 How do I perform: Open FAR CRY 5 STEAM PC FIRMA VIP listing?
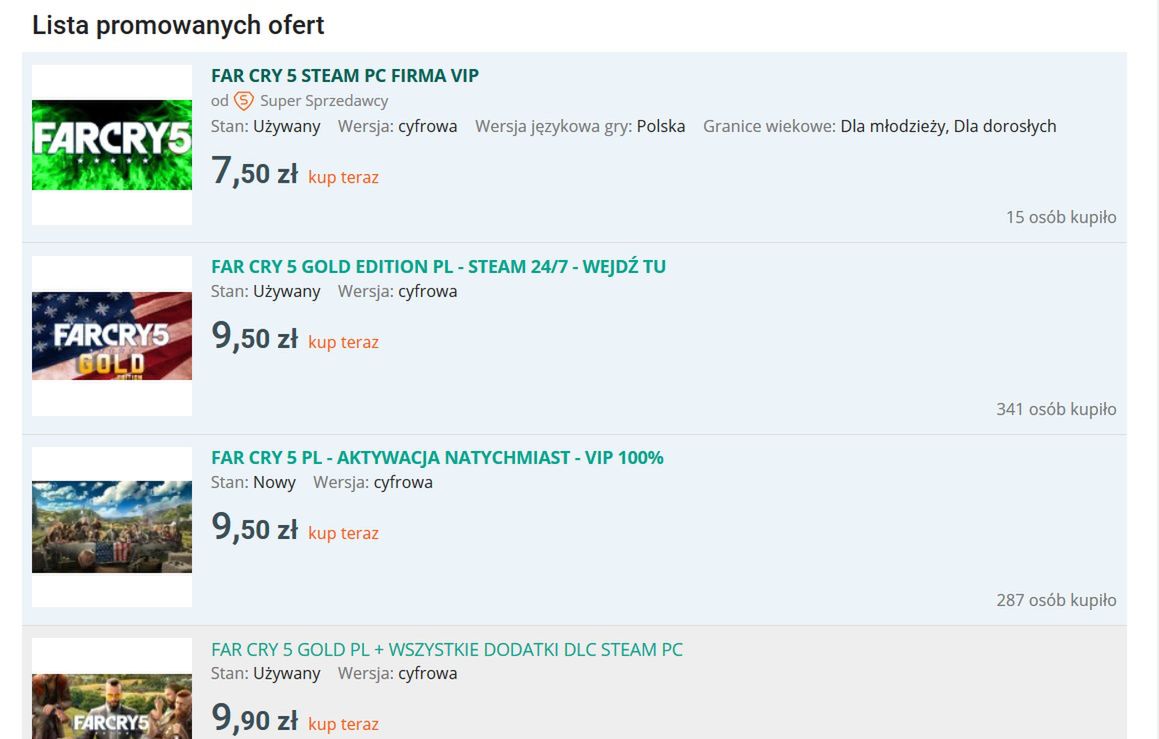click(x=345, y=76)
